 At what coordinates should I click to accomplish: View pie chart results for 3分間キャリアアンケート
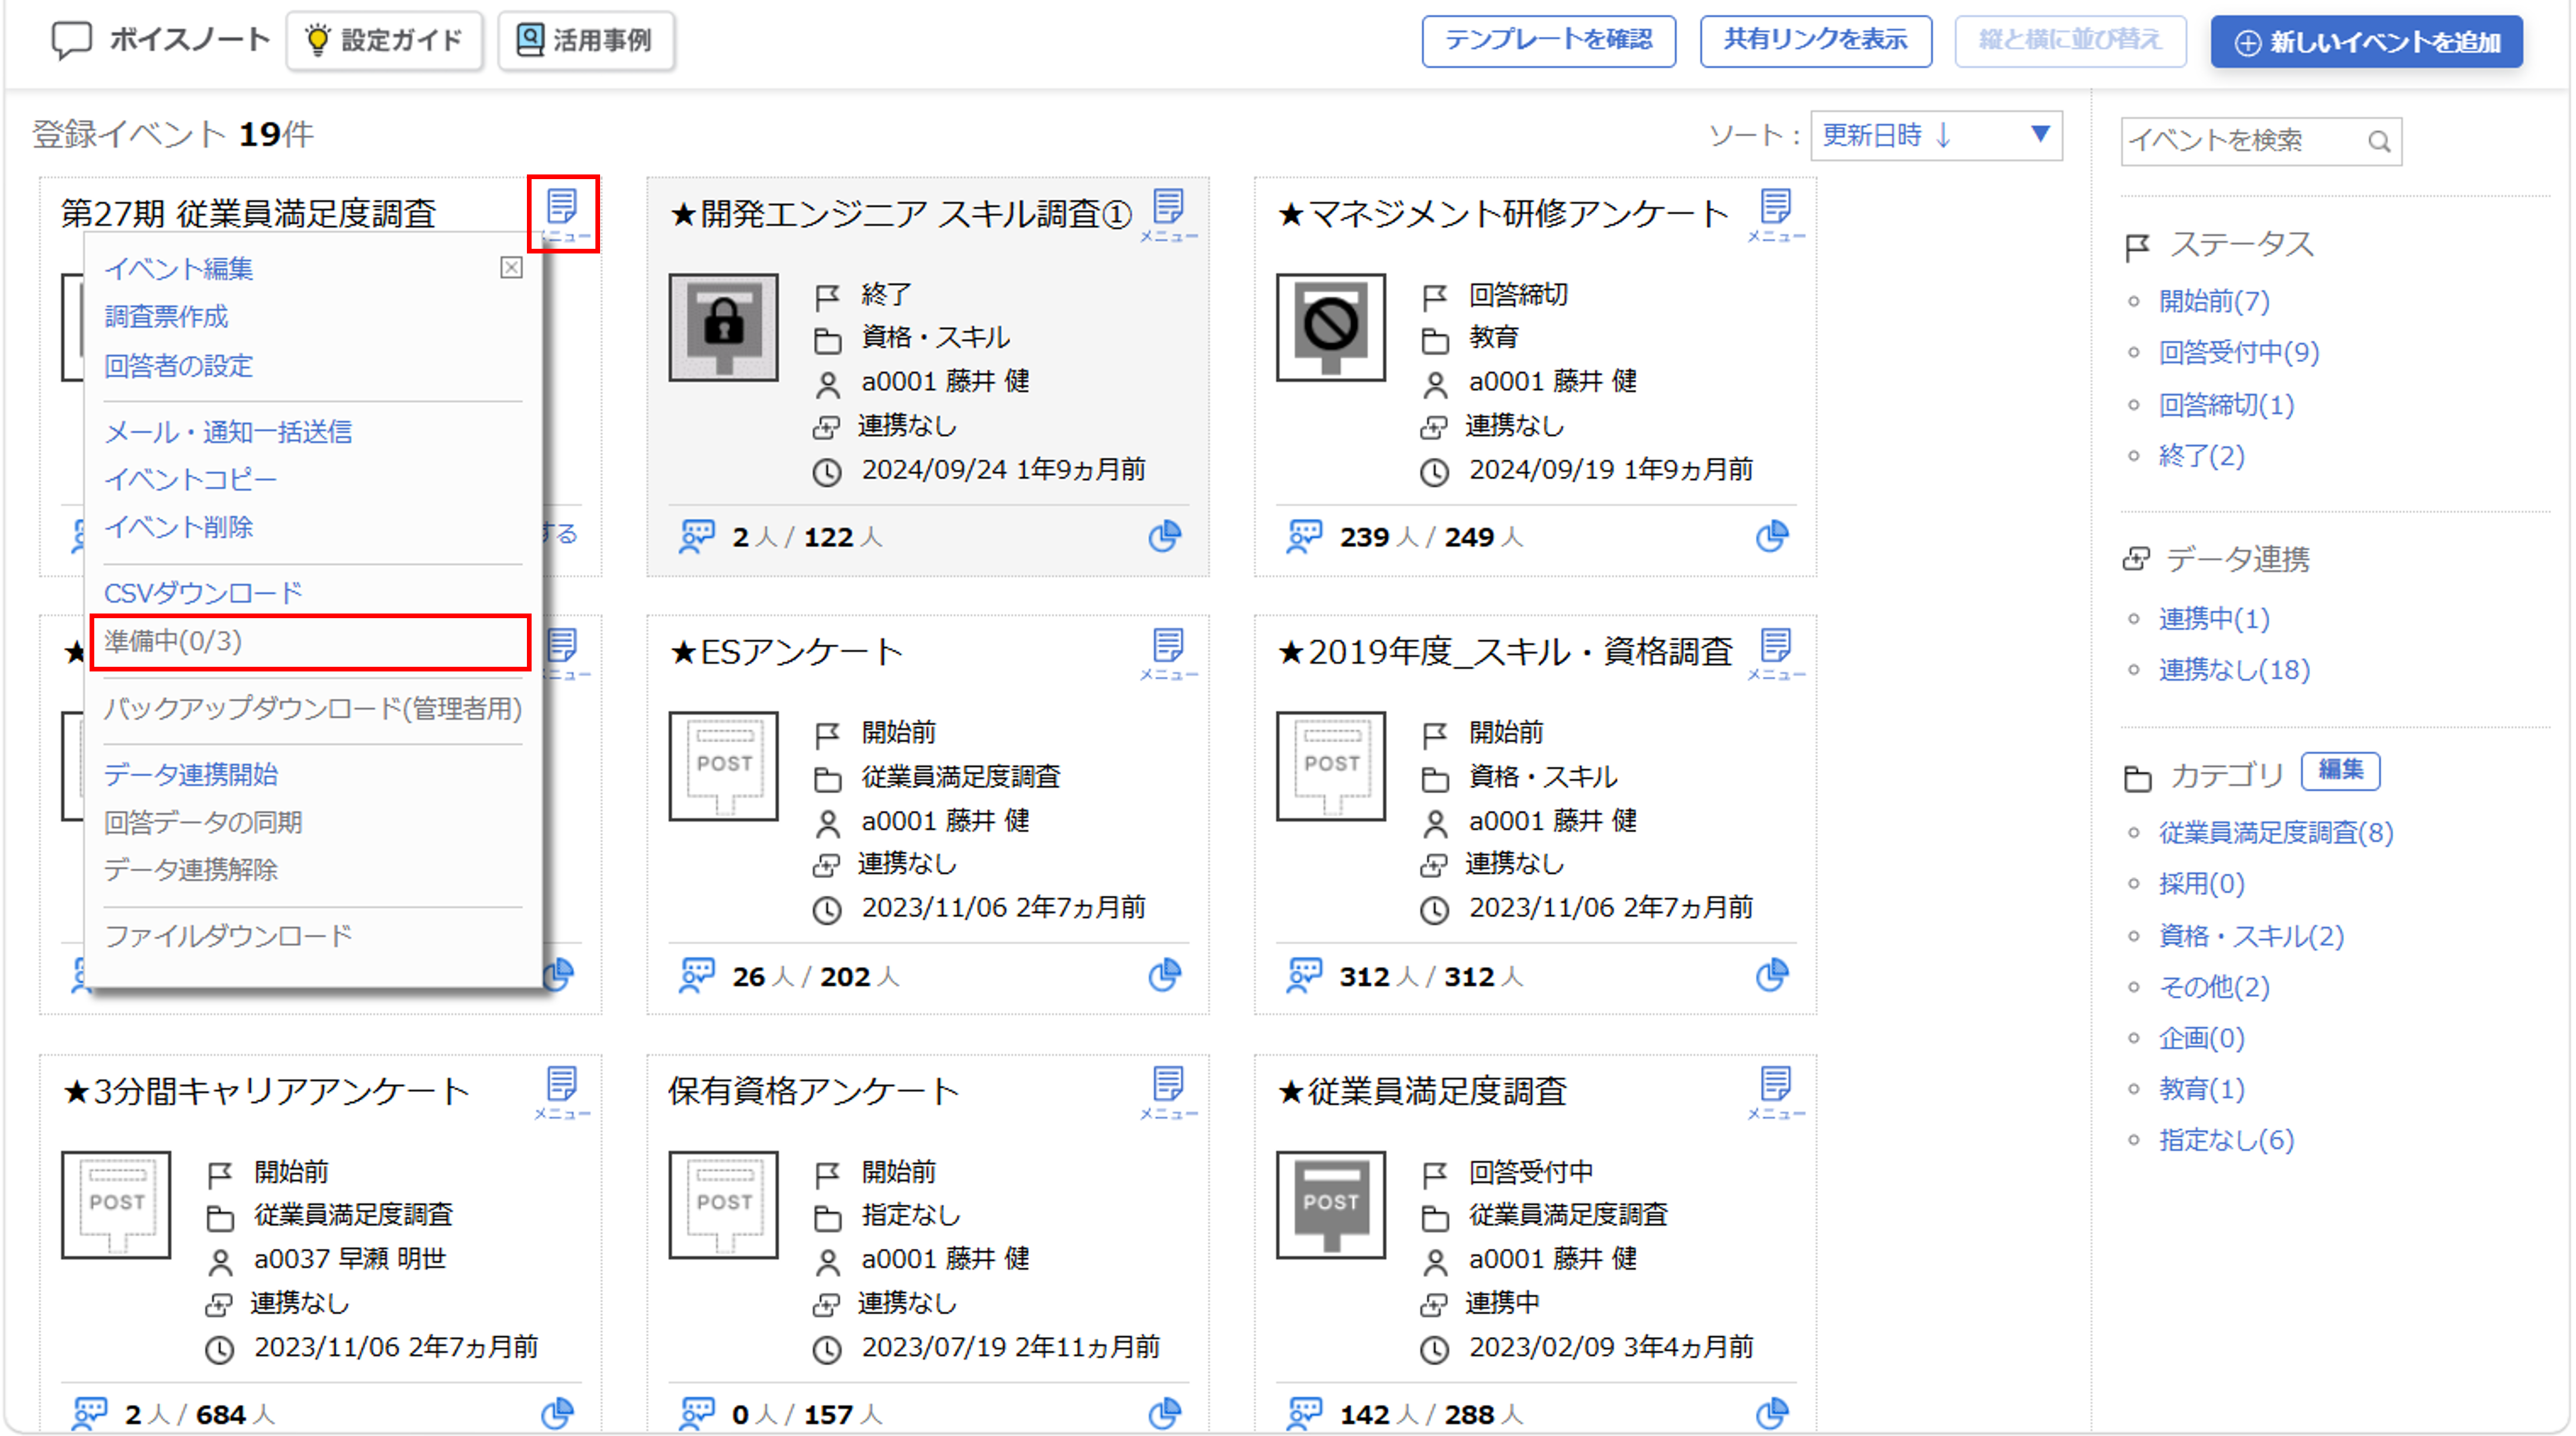(x=557, y=1413)
